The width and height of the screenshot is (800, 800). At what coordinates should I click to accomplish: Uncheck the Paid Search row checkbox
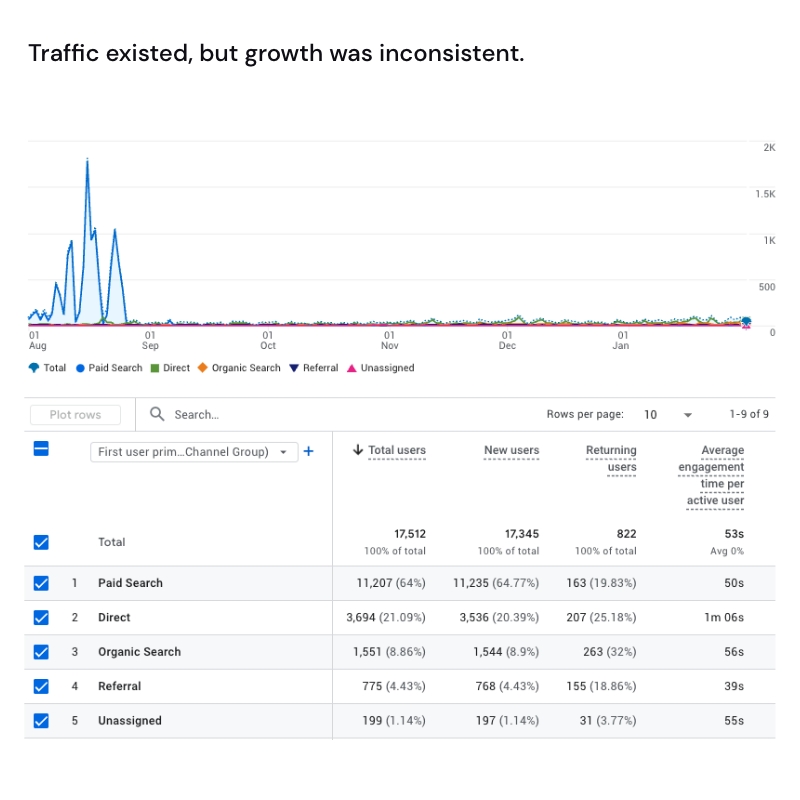(x=40, y=583)
